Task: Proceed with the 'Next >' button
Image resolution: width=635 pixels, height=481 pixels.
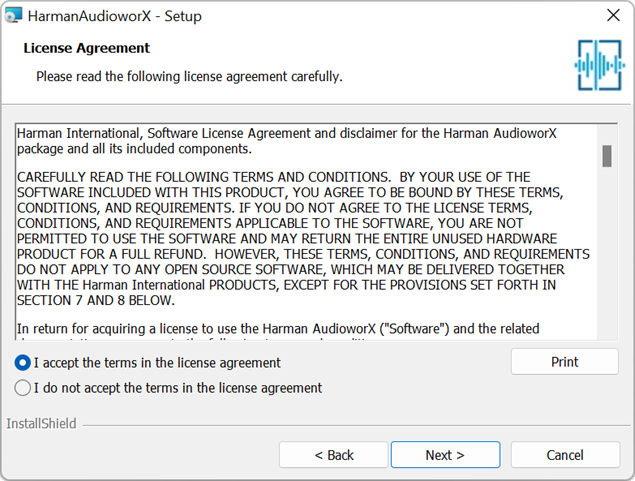Action: (445, 455)
